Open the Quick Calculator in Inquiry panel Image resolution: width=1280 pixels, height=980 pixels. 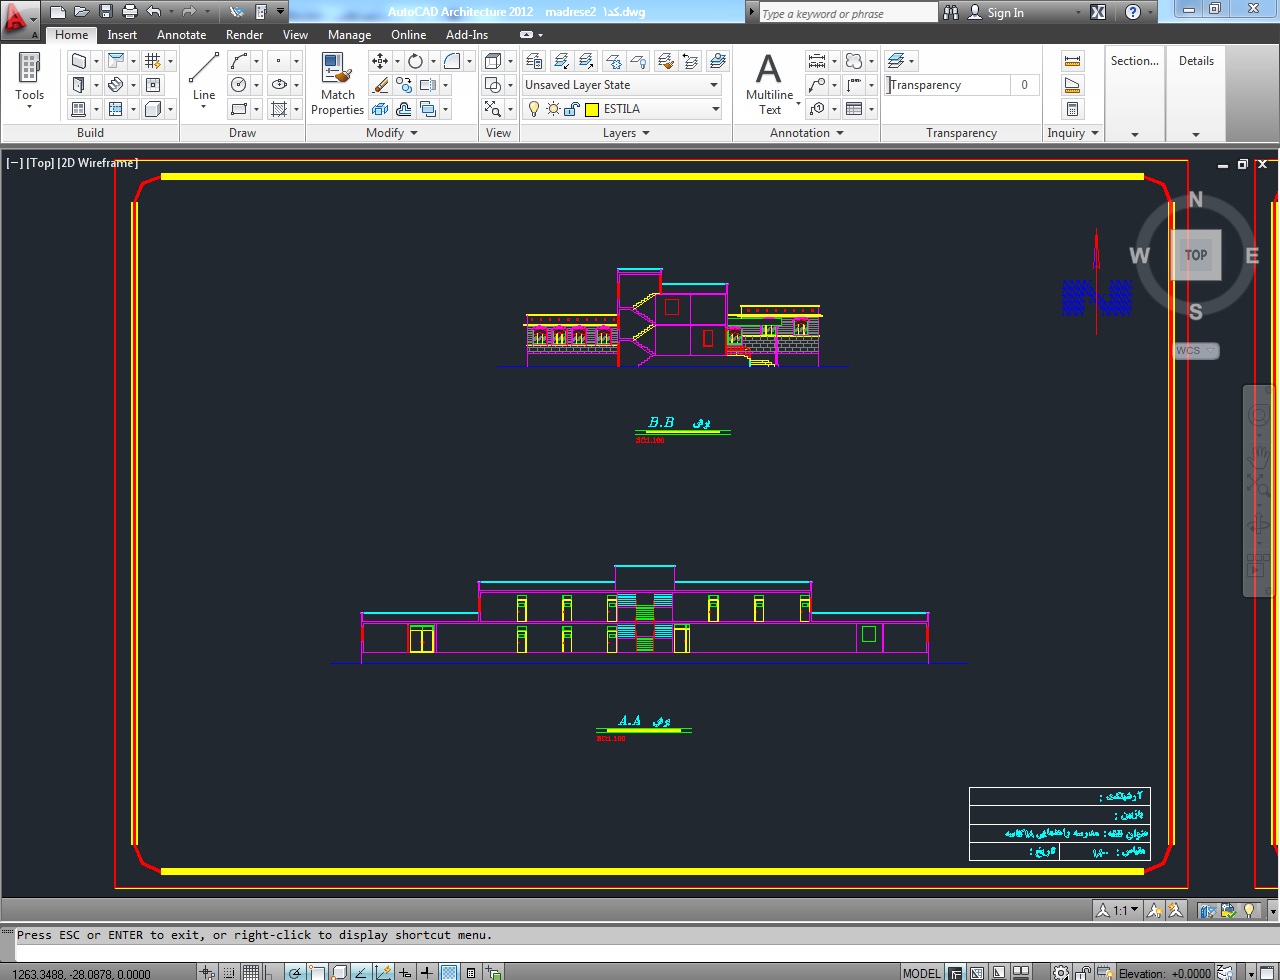pyautogui.click(x=1072, y=109)
